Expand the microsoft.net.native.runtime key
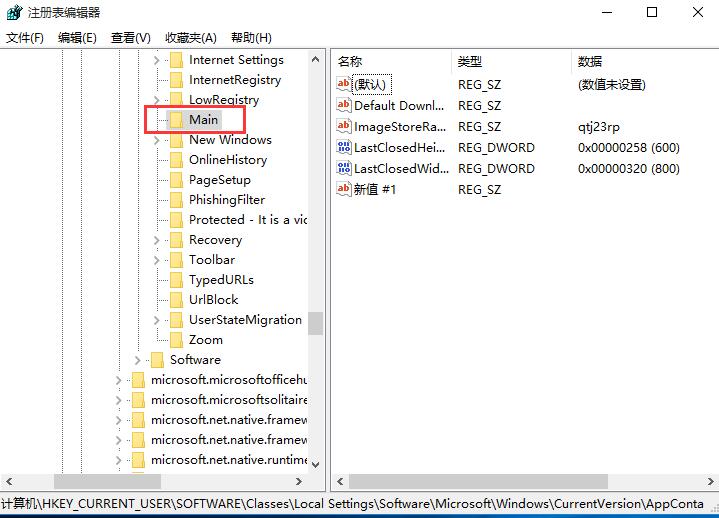 pyautogui.click(x=118, y=460)
